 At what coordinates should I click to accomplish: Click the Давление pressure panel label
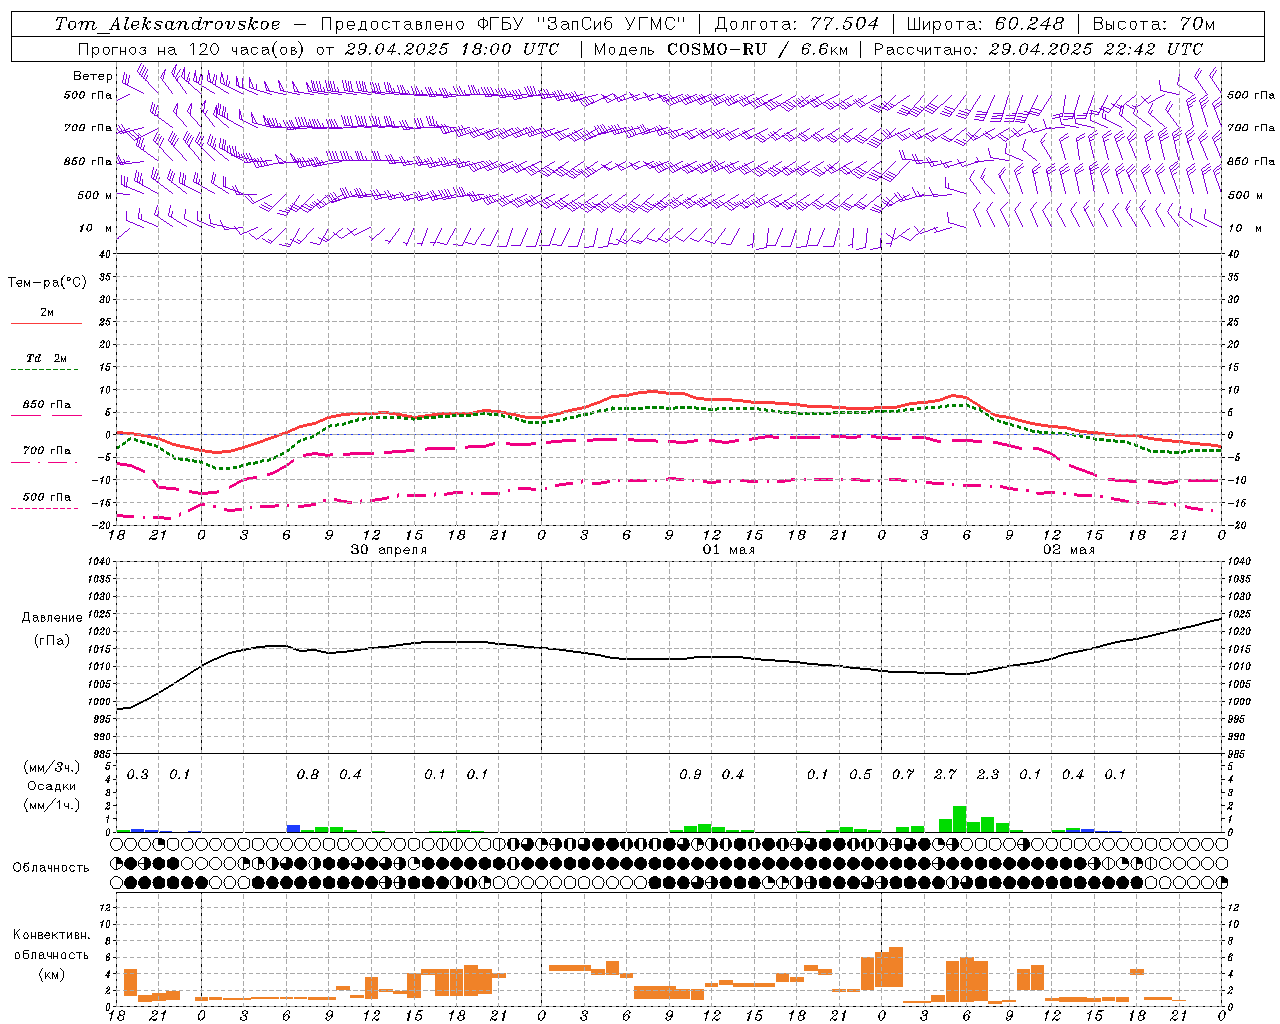[52, 618]
